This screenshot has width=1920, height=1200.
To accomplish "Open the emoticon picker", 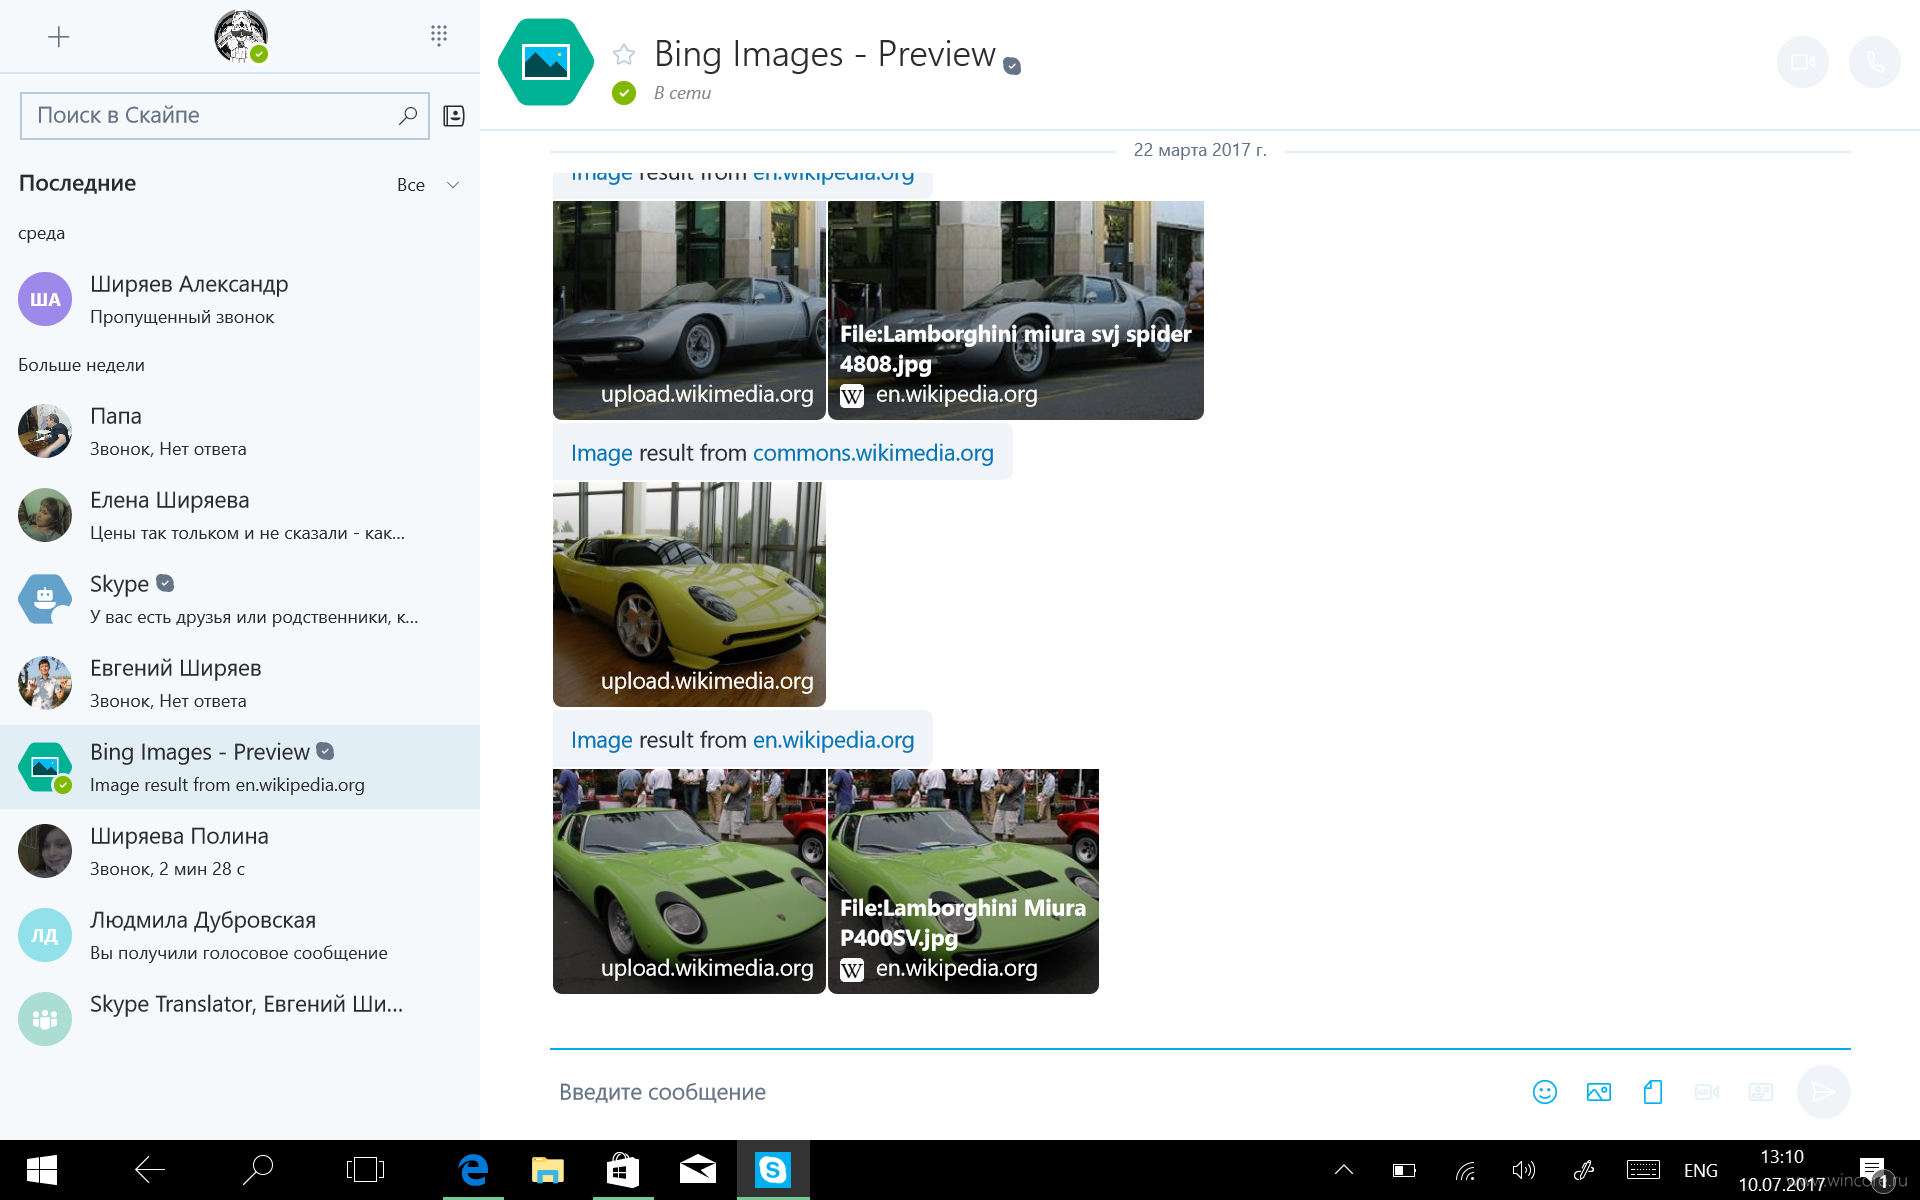I will point(1545,1092).
